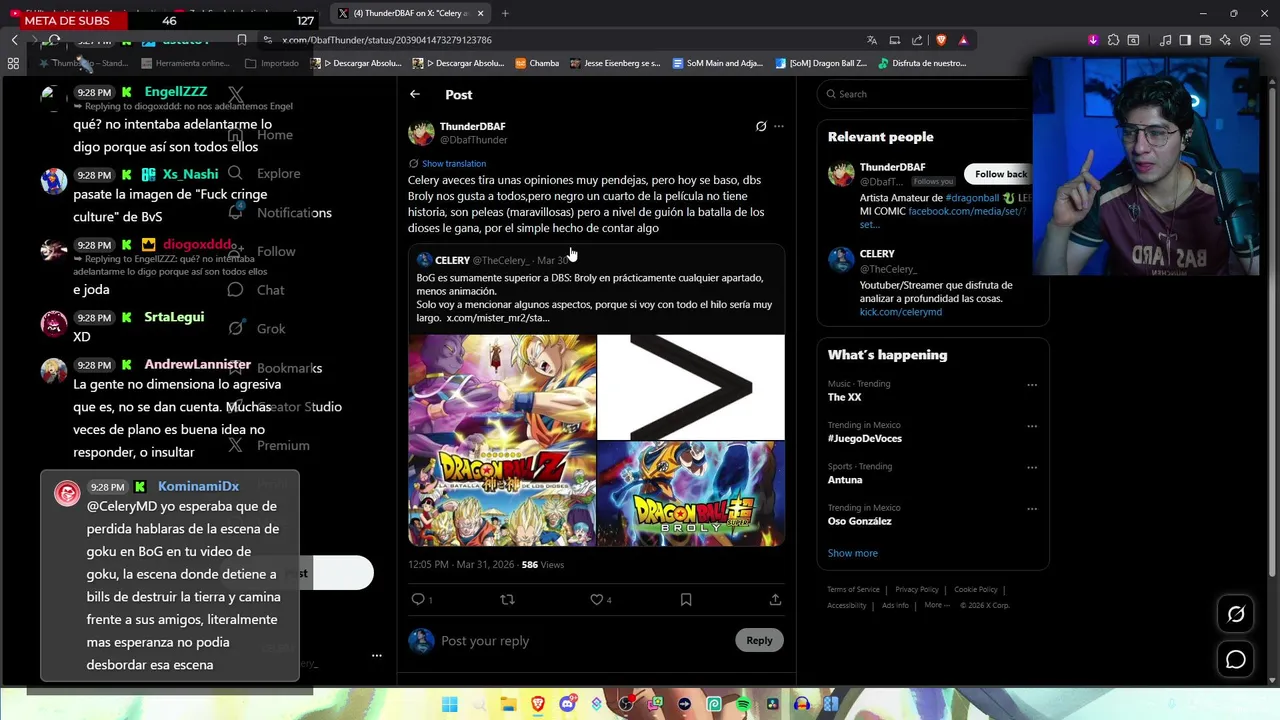Screen dimensions: 1280x720
Task: Open the More footer dropdown
Action: pyautogui.click(x=937, y=605)
